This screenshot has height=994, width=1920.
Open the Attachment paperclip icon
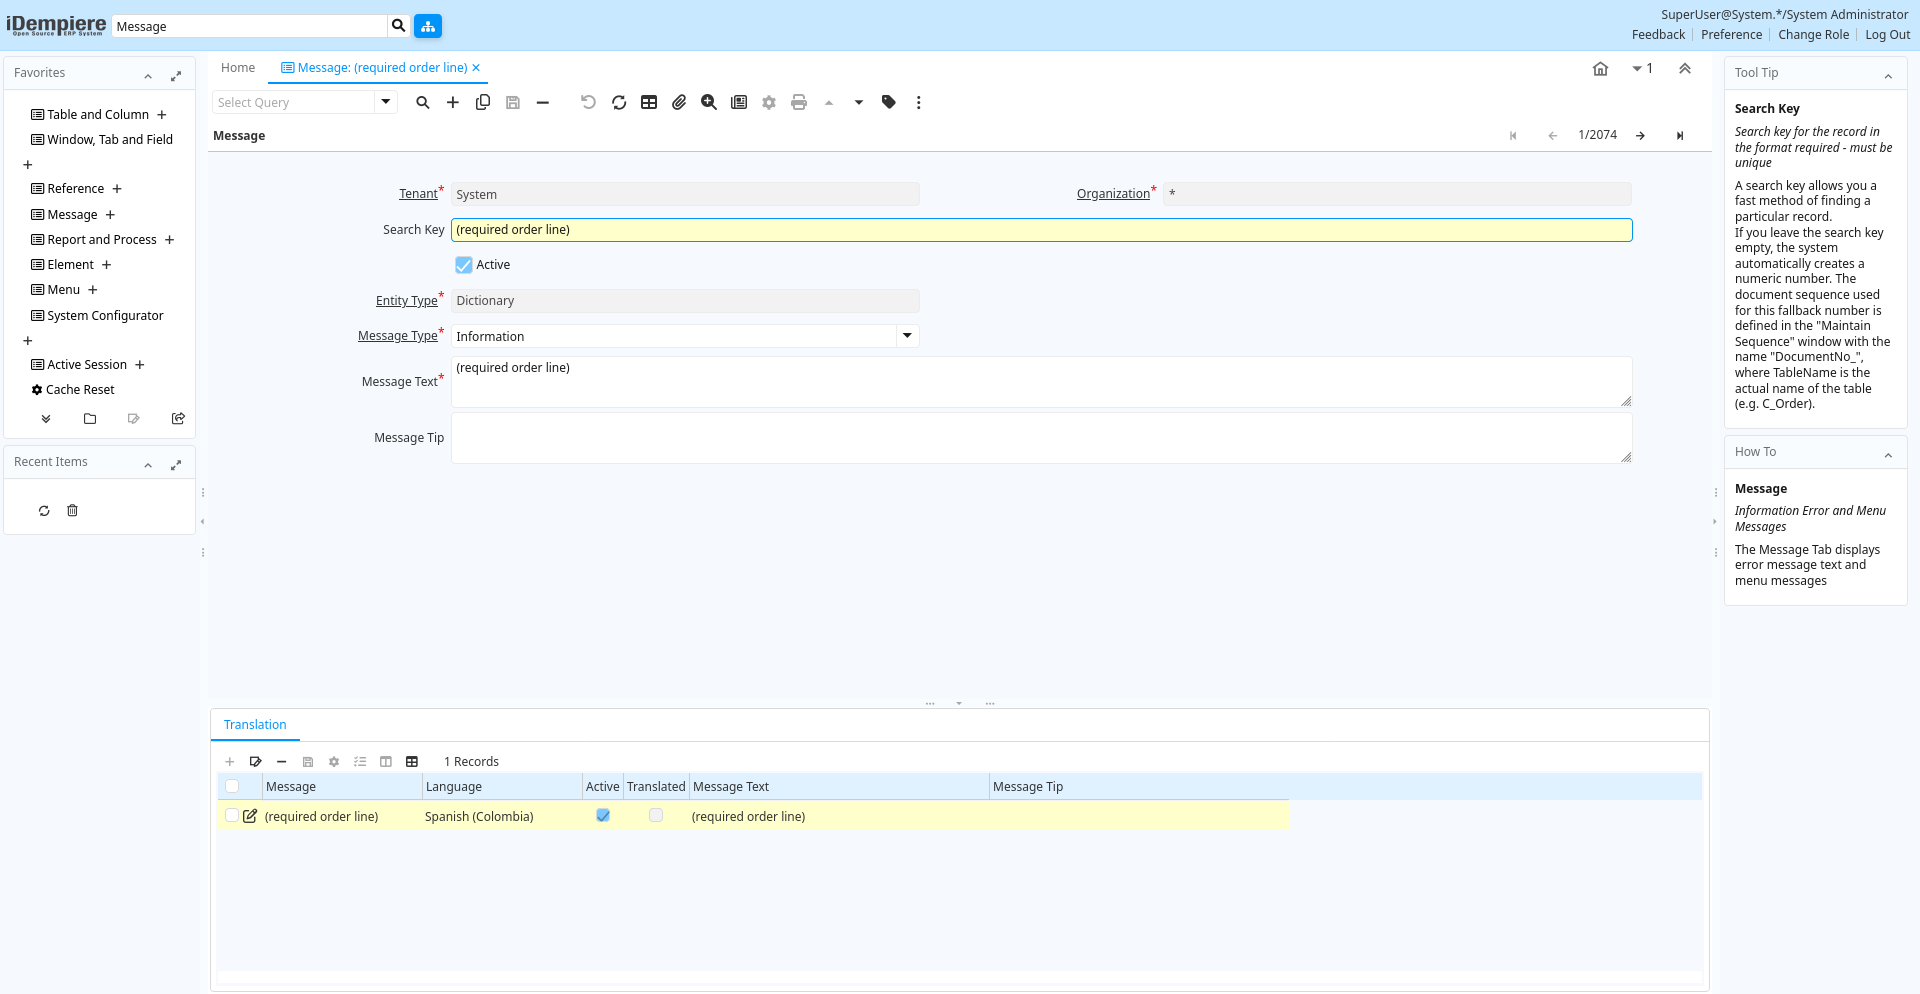point(679,102)
